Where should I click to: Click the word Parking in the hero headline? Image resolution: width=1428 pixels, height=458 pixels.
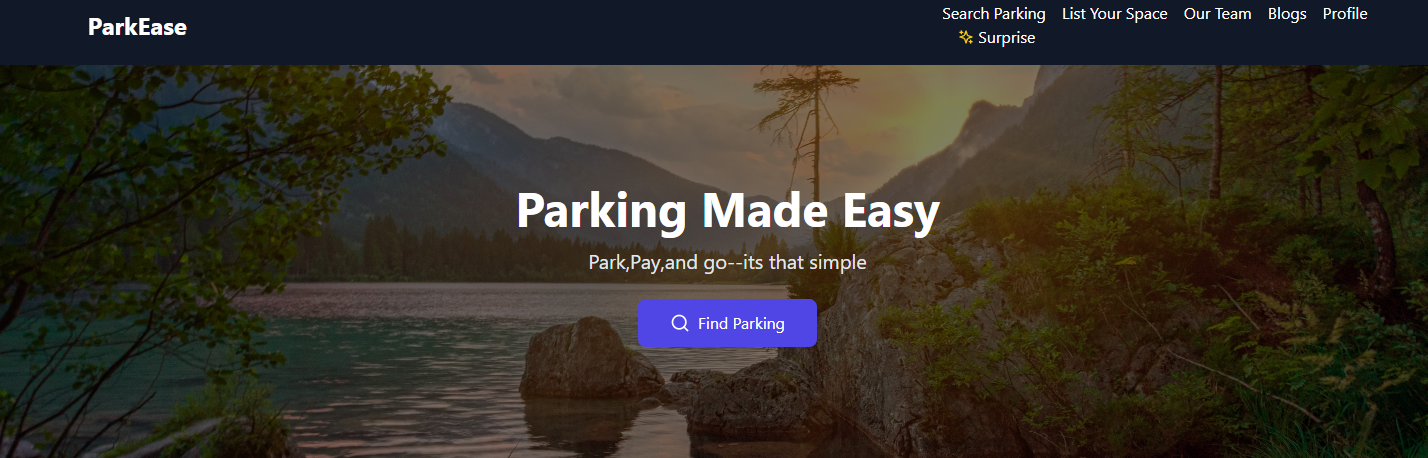pyautogui.click(x=602, y=211)
